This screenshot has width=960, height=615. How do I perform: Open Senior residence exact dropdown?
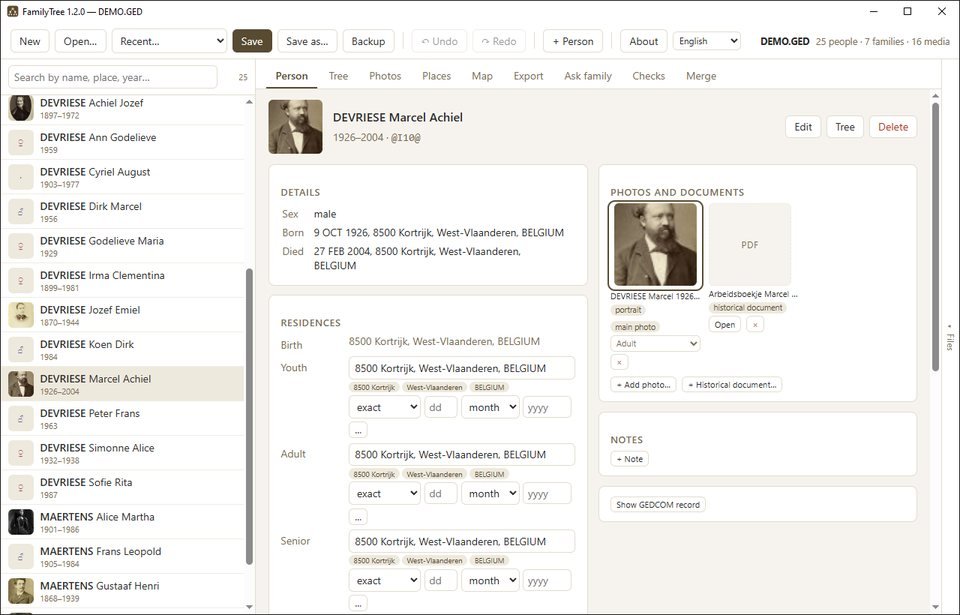click(384, 581)
